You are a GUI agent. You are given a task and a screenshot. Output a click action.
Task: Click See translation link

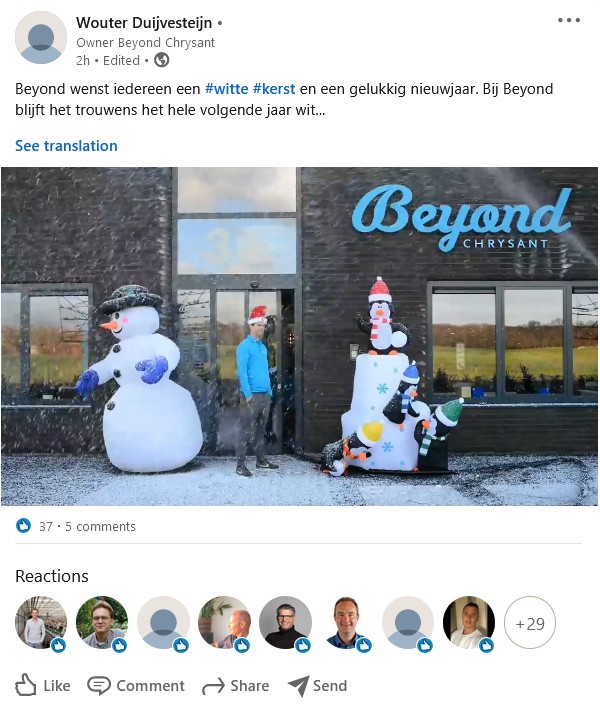tap(66, 146)
